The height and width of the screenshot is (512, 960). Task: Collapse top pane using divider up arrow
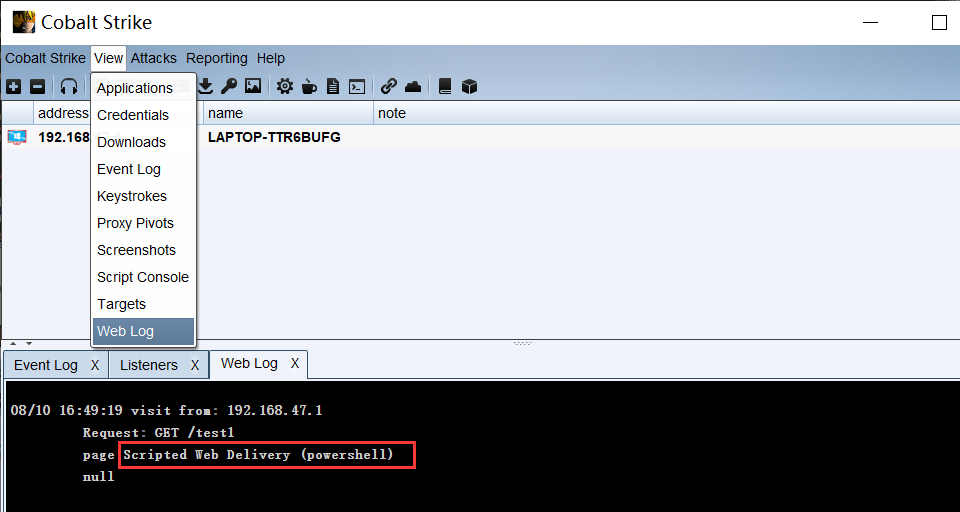pos(13,343)
